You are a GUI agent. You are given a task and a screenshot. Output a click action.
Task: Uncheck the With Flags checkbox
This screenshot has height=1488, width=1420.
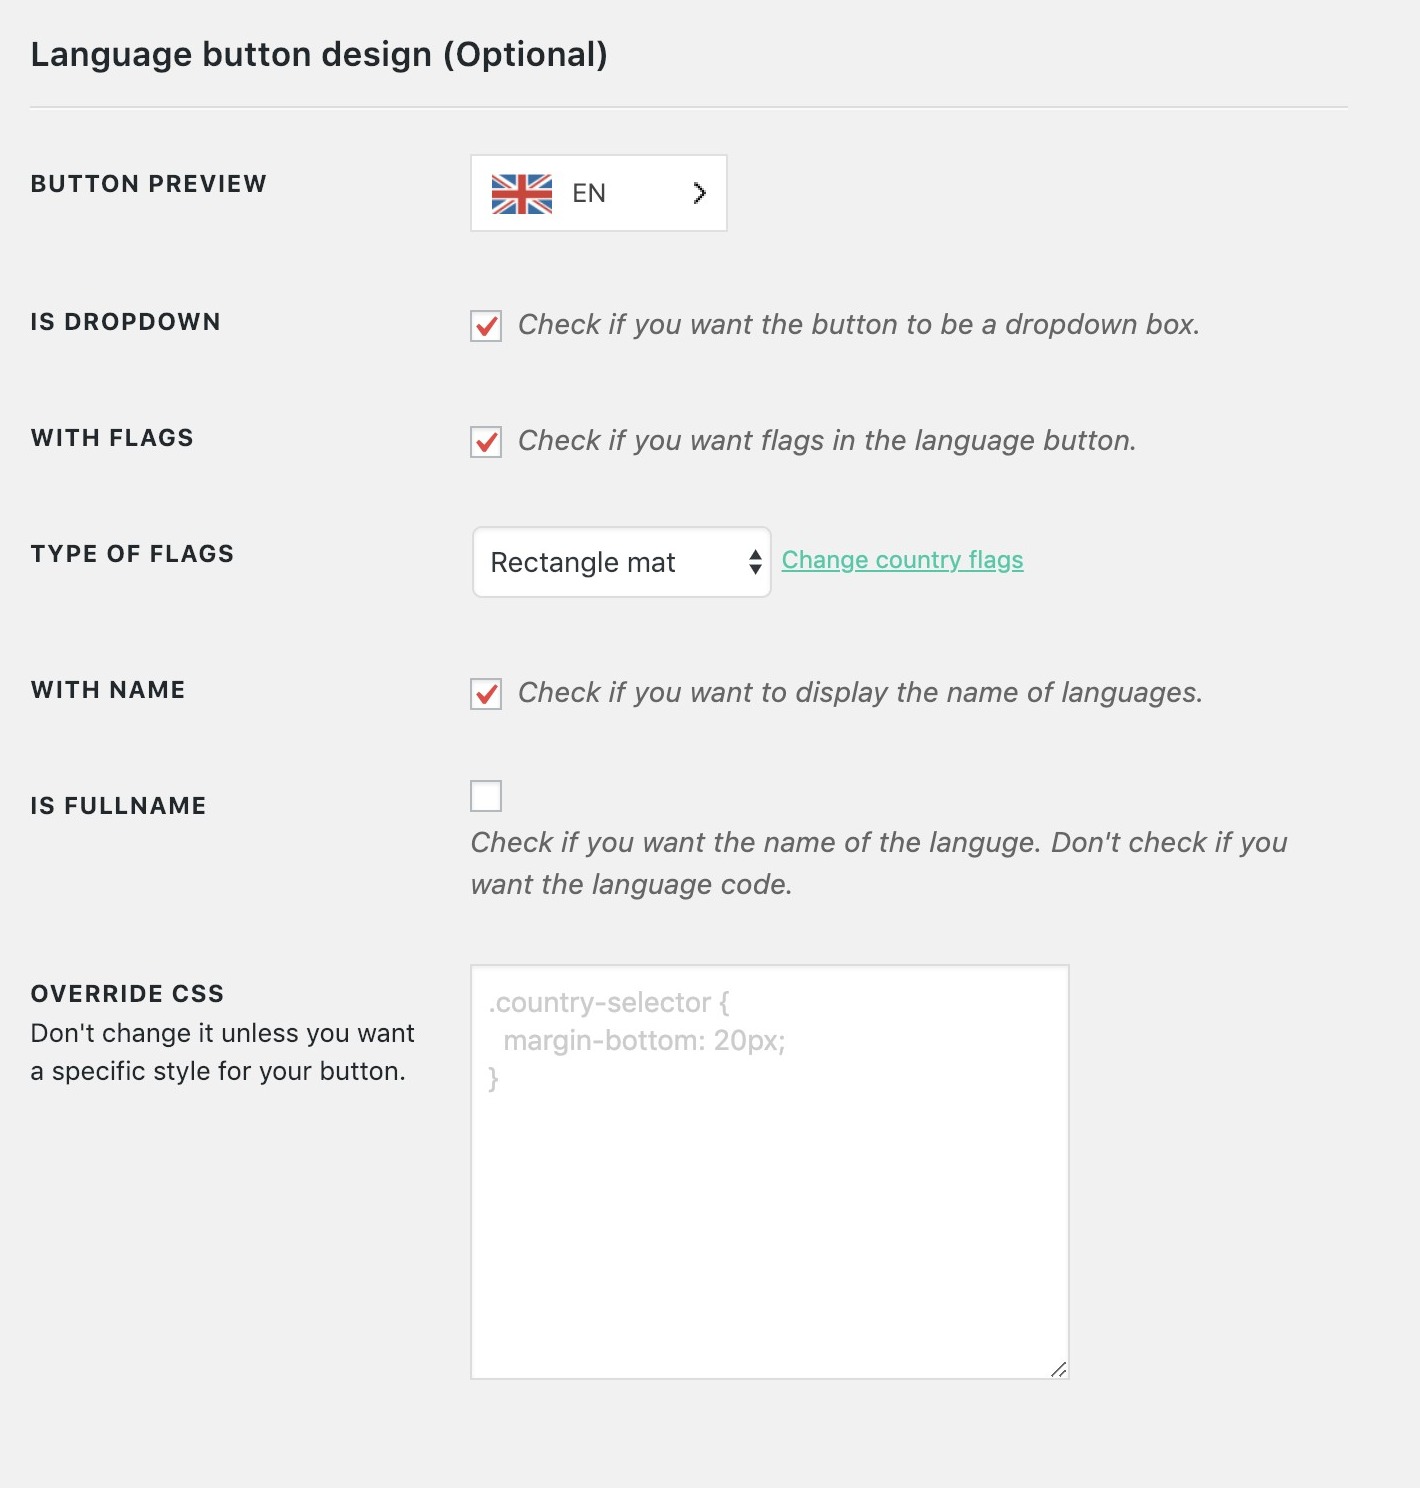(486, 442)
